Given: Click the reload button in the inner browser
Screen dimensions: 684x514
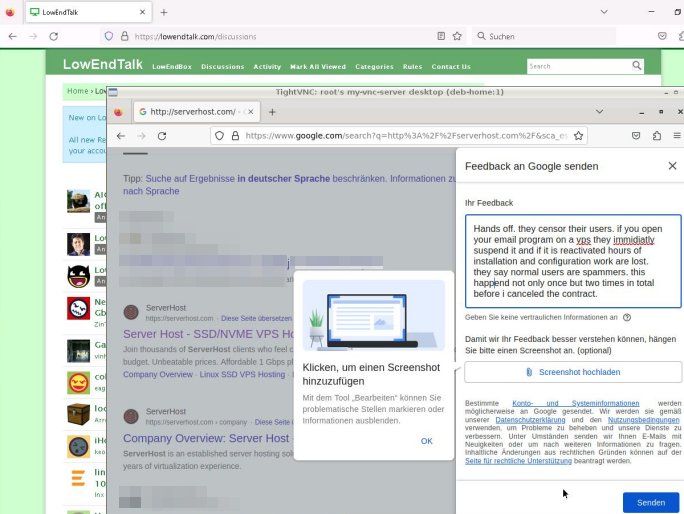Looking at the screenshot, I should pos(162,135).
